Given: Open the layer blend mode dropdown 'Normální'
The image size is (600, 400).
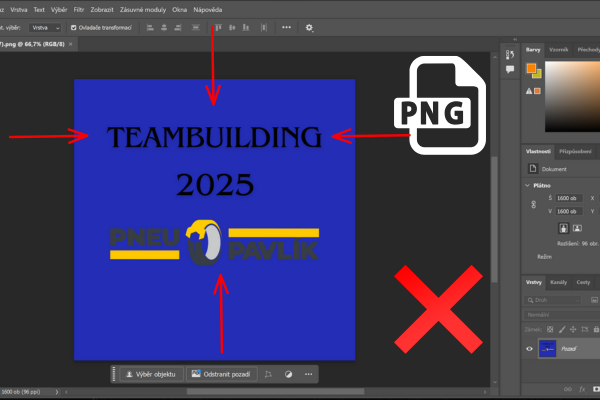Looking at the screenshot, I should pyautogui.click(x=548, y=313).
